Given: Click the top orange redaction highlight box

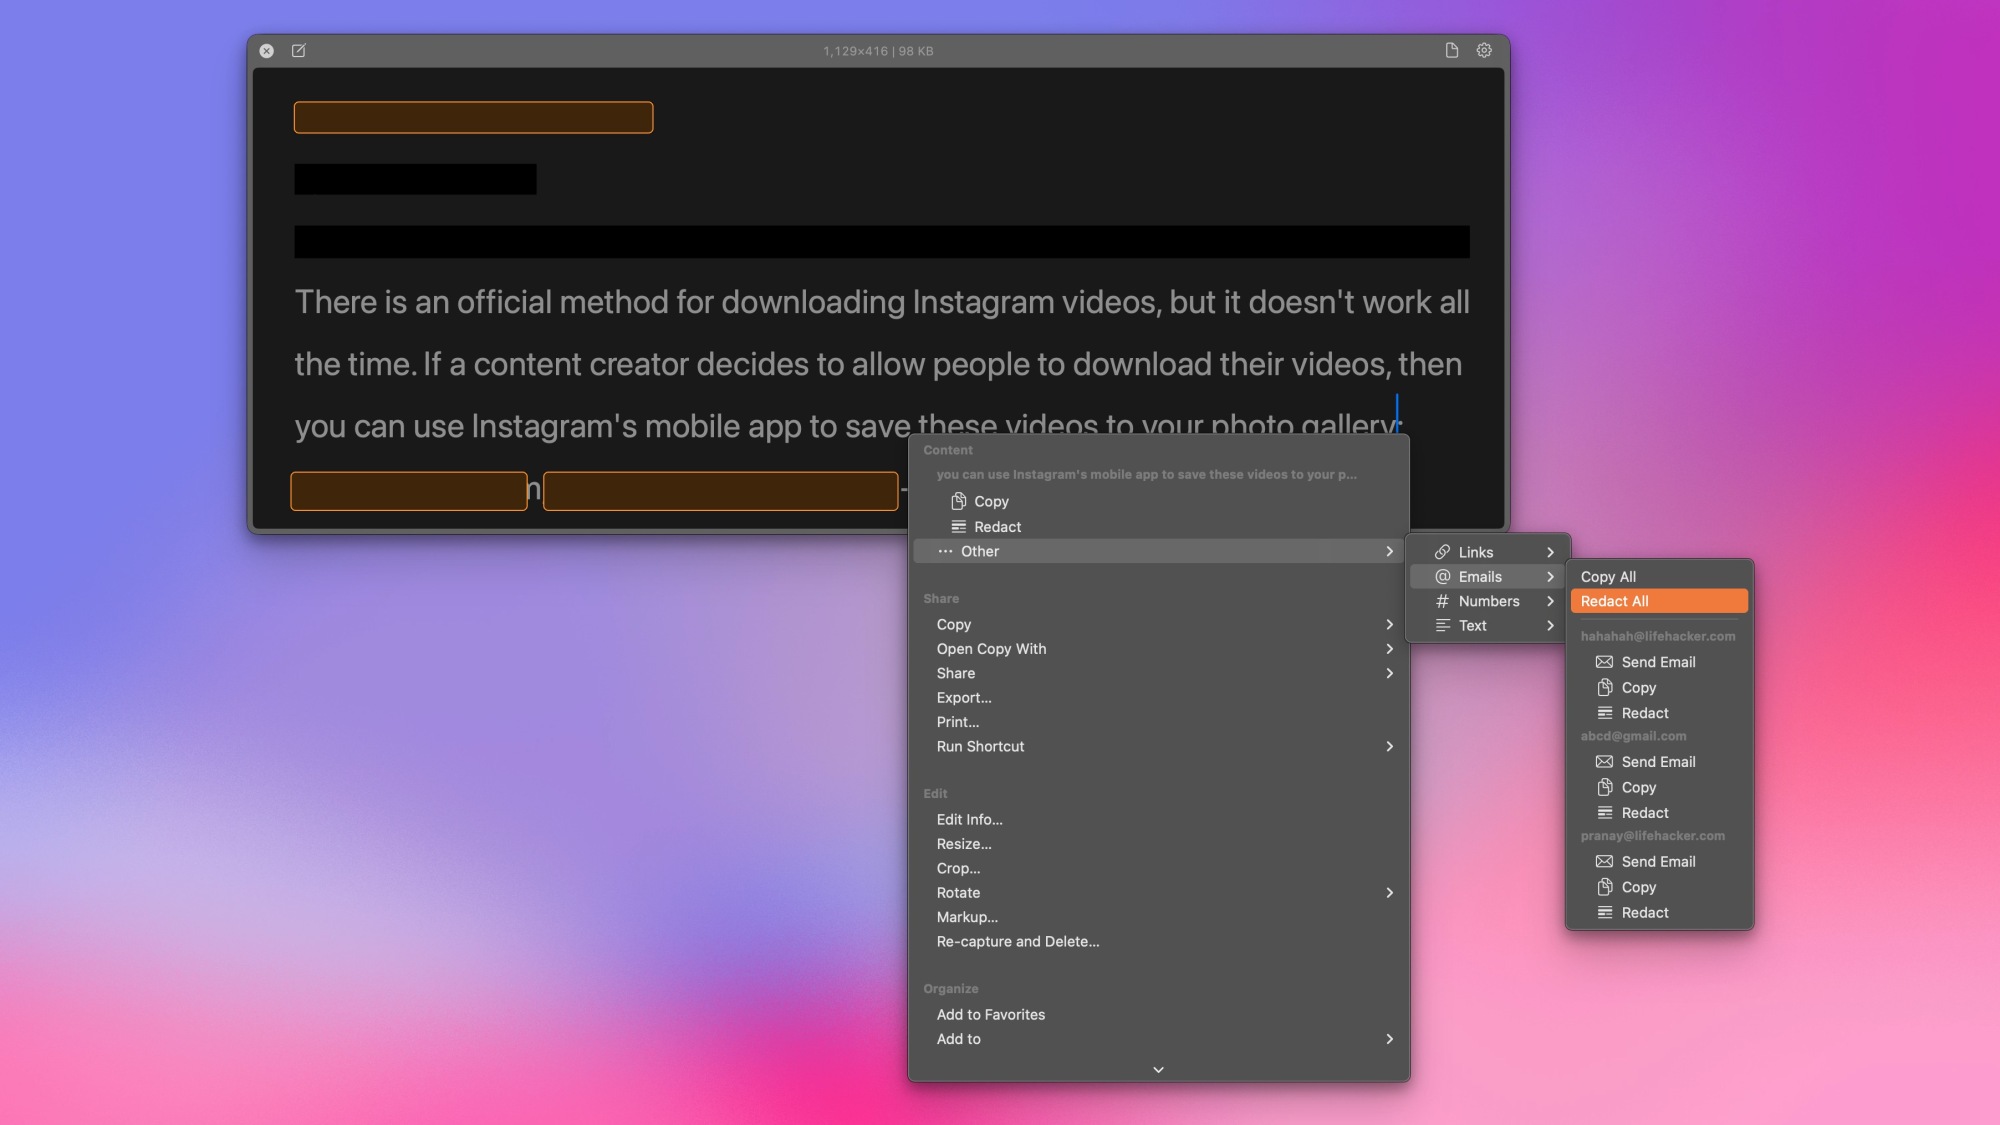Looking at the screenshot, I should [x=473, y=117].
